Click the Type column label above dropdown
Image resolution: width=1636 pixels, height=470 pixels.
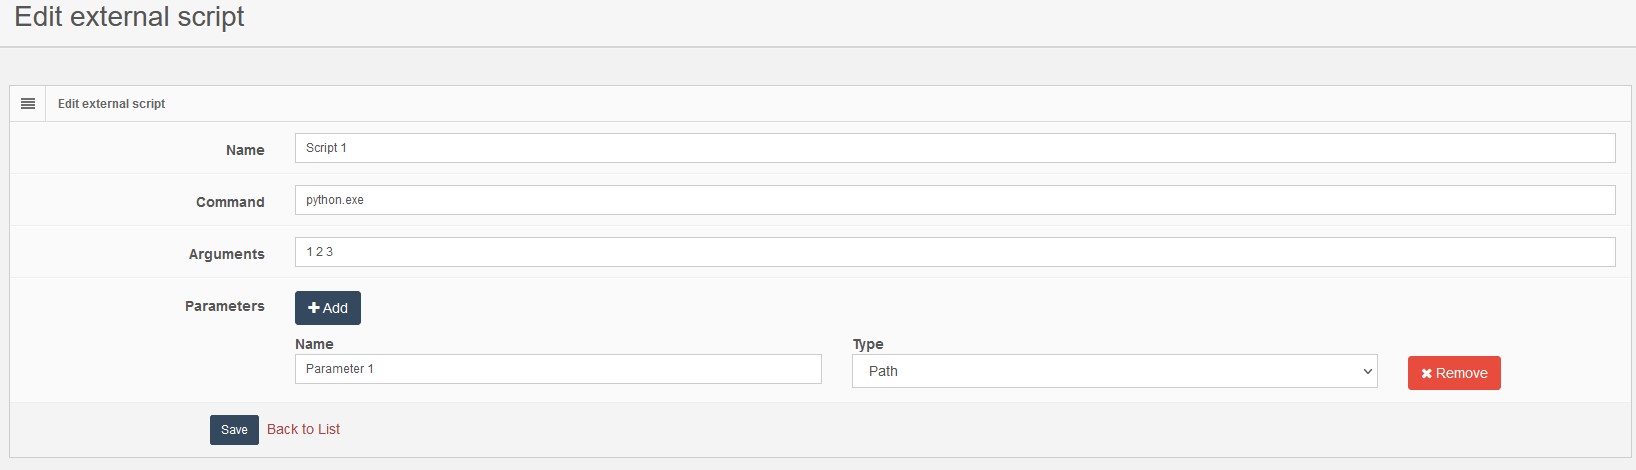pyautogui.click(x=868, y=344)
